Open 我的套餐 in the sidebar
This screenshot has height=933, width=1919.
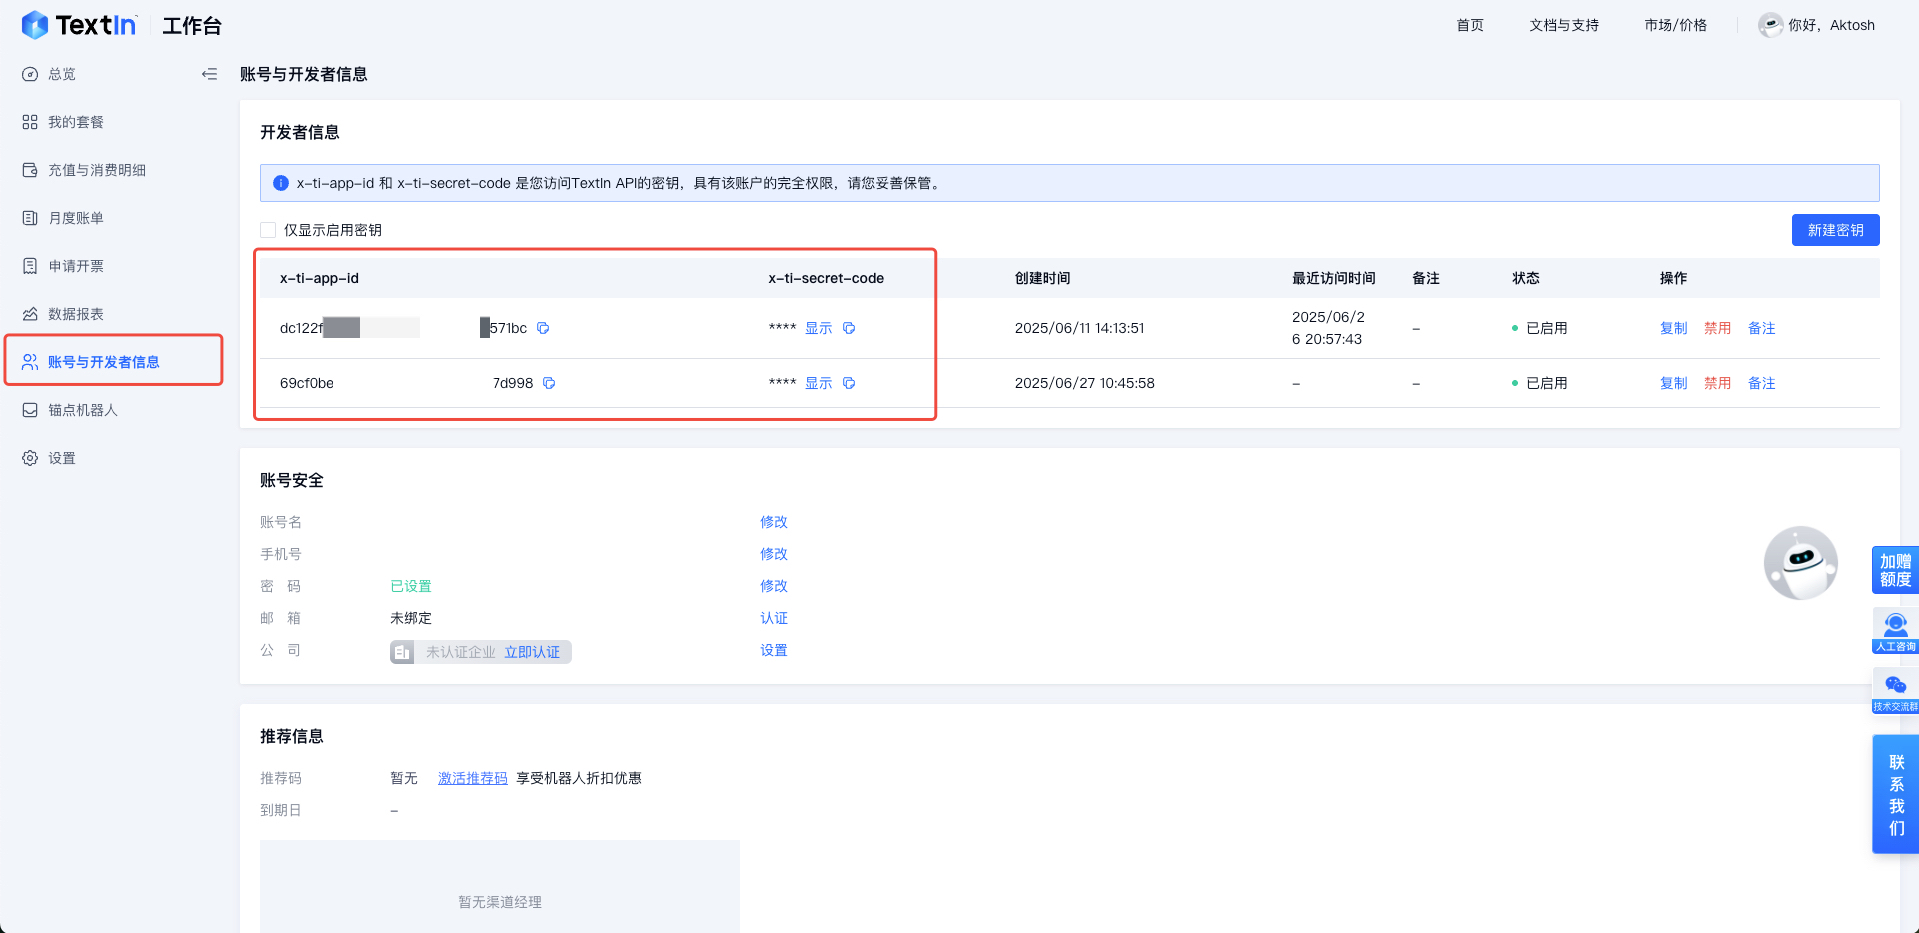[x=76, y=122]
